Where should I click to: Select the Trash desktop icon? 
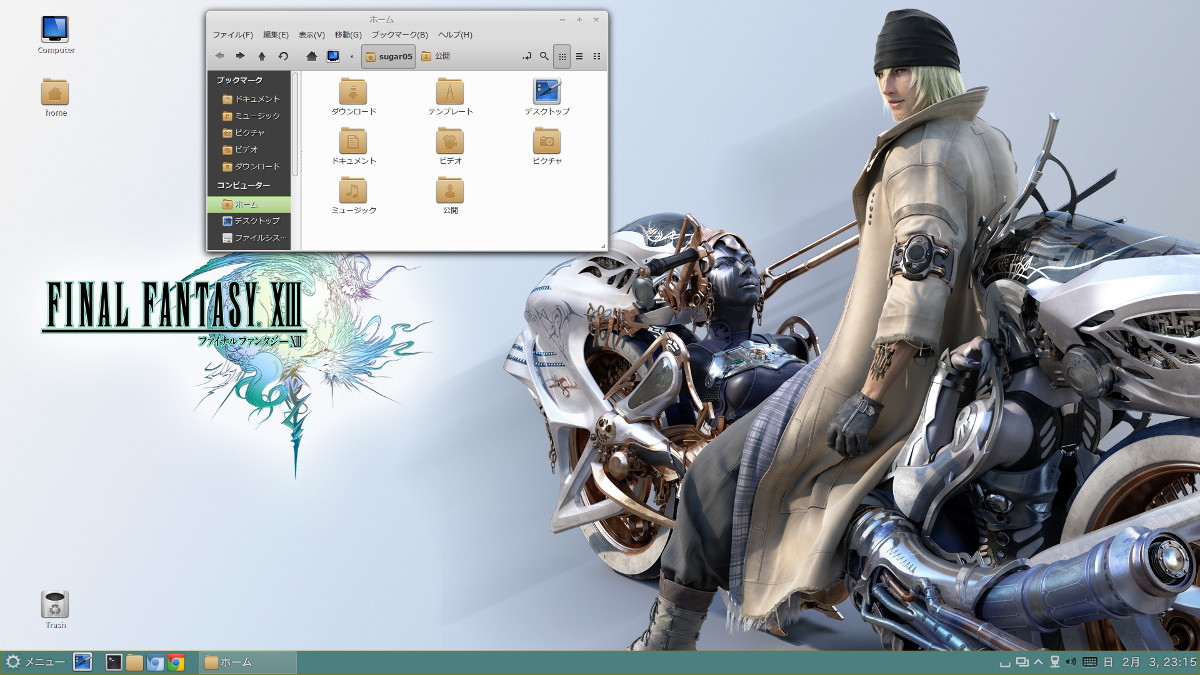(56, 610)
